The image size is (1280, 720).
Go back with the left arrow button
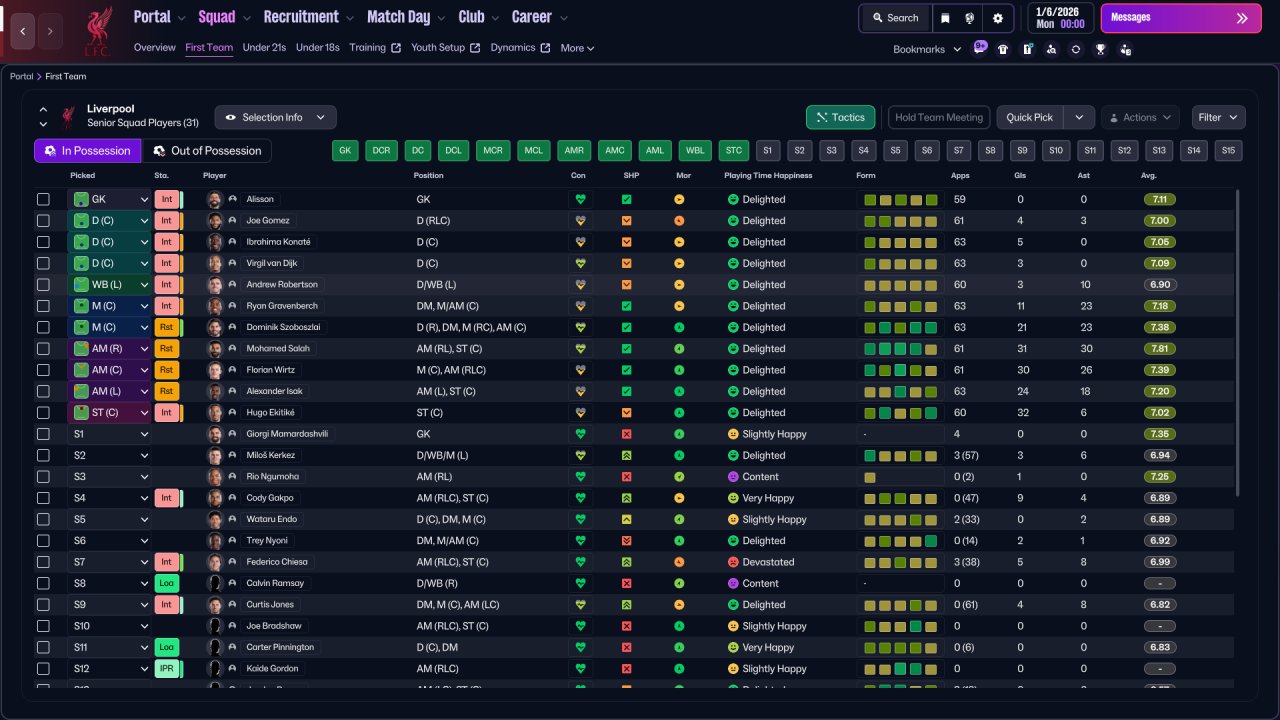[x=23, y=31]
